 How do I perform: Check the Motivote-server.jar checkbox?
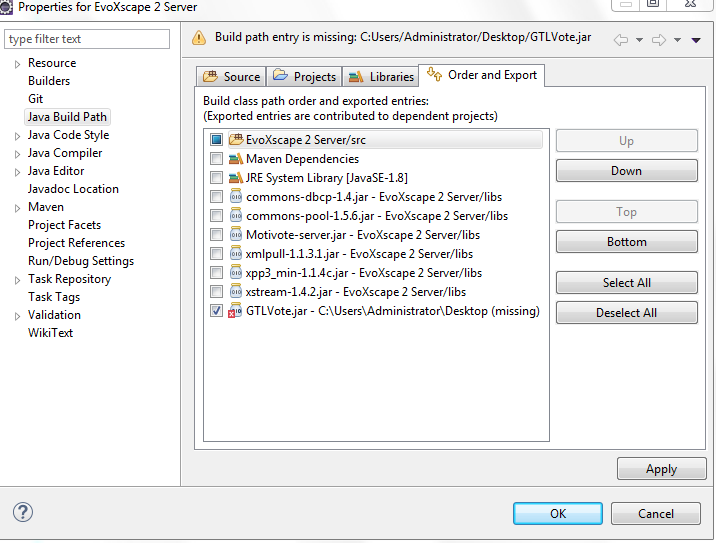tap(216, 234)
